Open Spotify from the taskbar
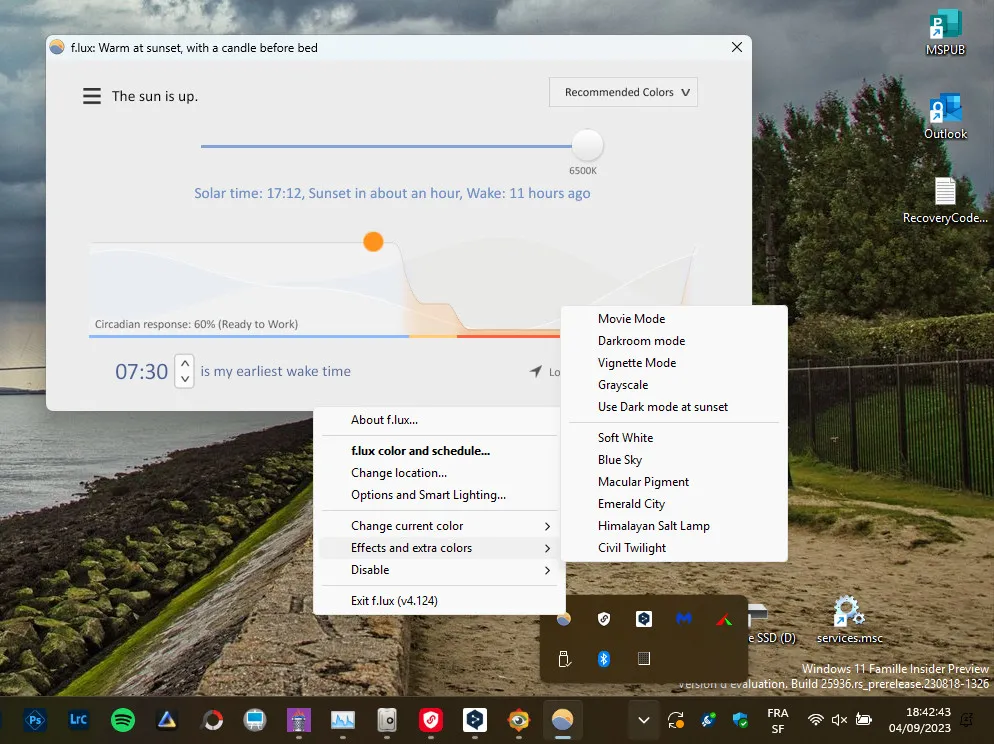The width and height of the screenshot is (994, 744). pos(123,720)
